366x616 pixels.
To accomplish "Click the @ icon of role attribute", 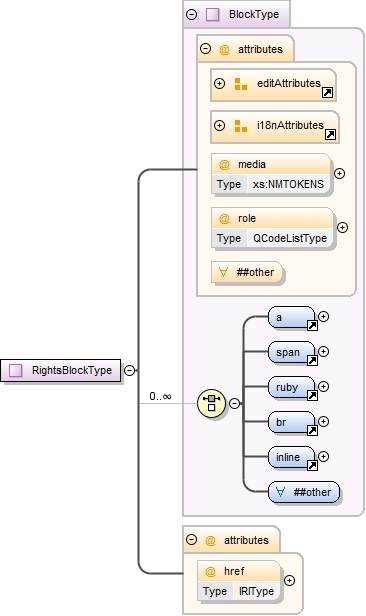I will click(224, 219).
